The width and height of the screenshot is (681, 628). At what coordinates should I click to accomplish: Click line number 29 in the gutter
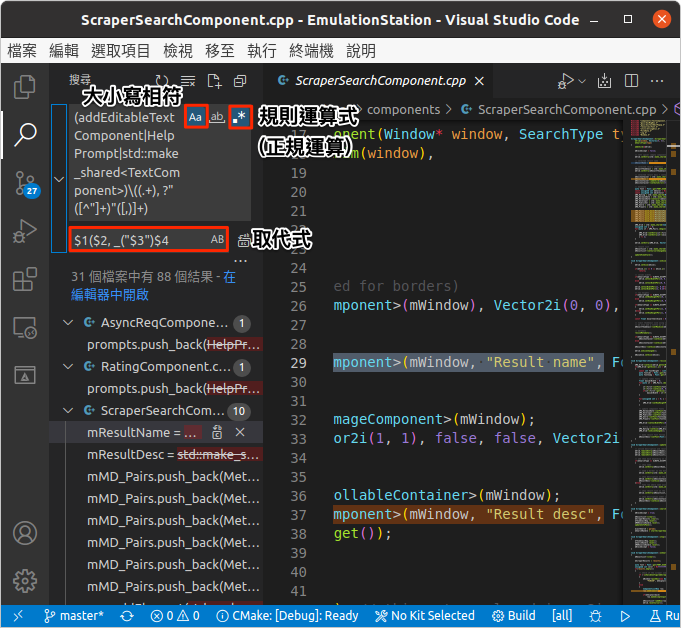[298, 363]
